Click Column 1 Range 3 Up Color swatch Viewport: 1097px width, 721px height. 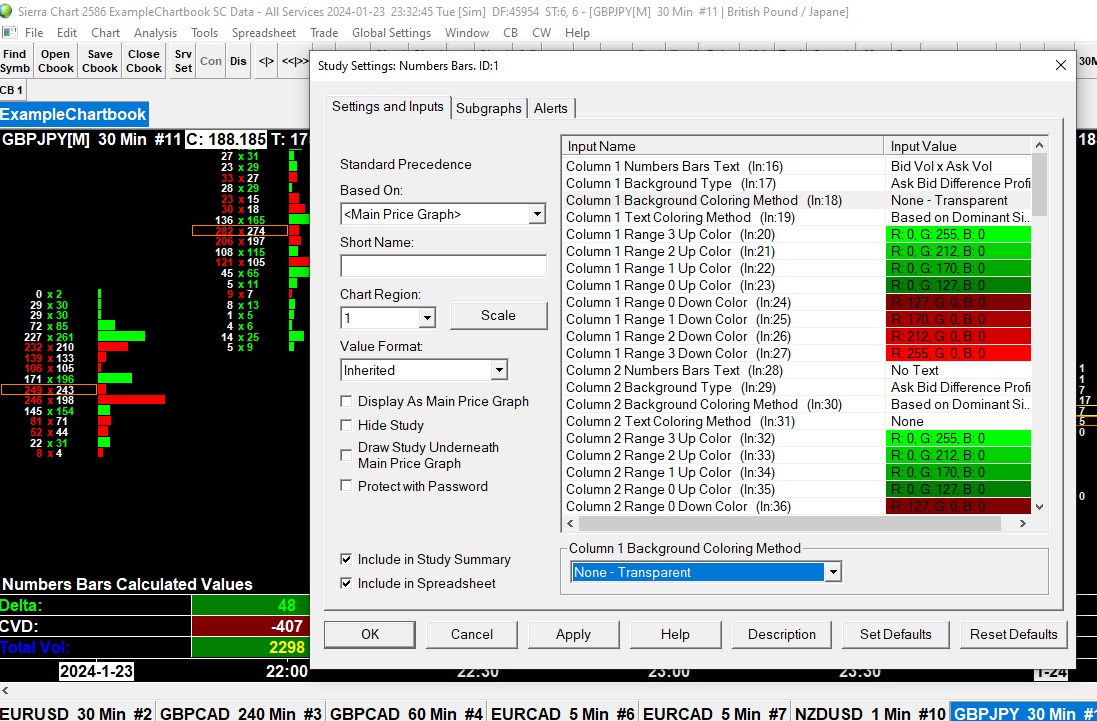click(958, 234)
